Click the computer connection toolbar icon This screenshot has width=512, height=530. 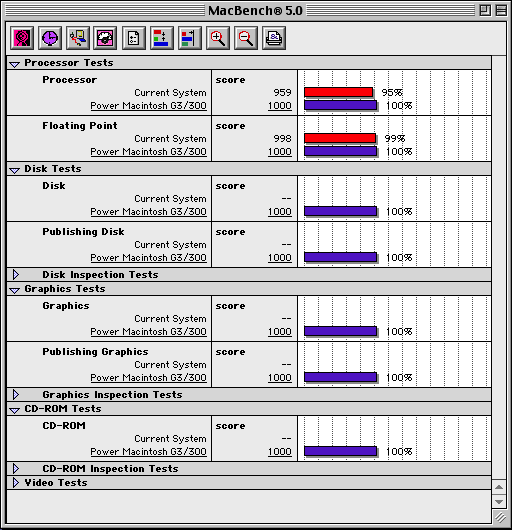coord(78,38)
